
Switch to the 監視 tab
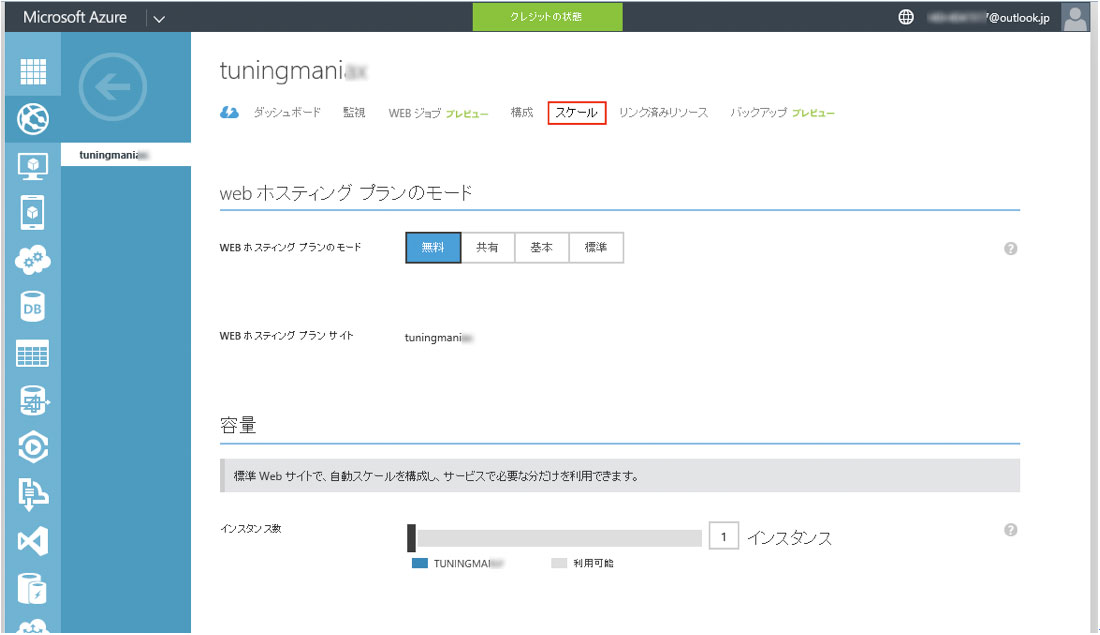pyautogui.click(x=354, y=112)
